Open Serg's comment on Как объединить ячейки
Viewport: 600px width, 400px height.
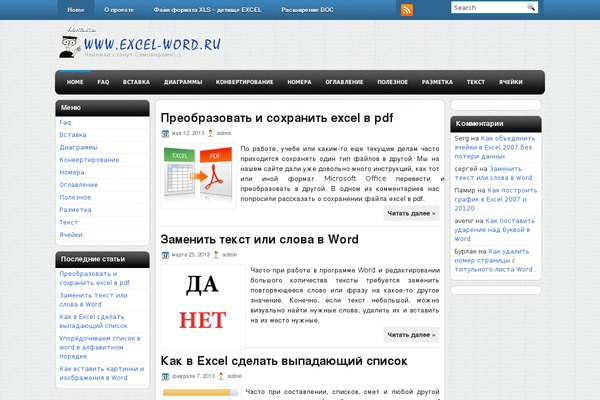coord(495,147)
